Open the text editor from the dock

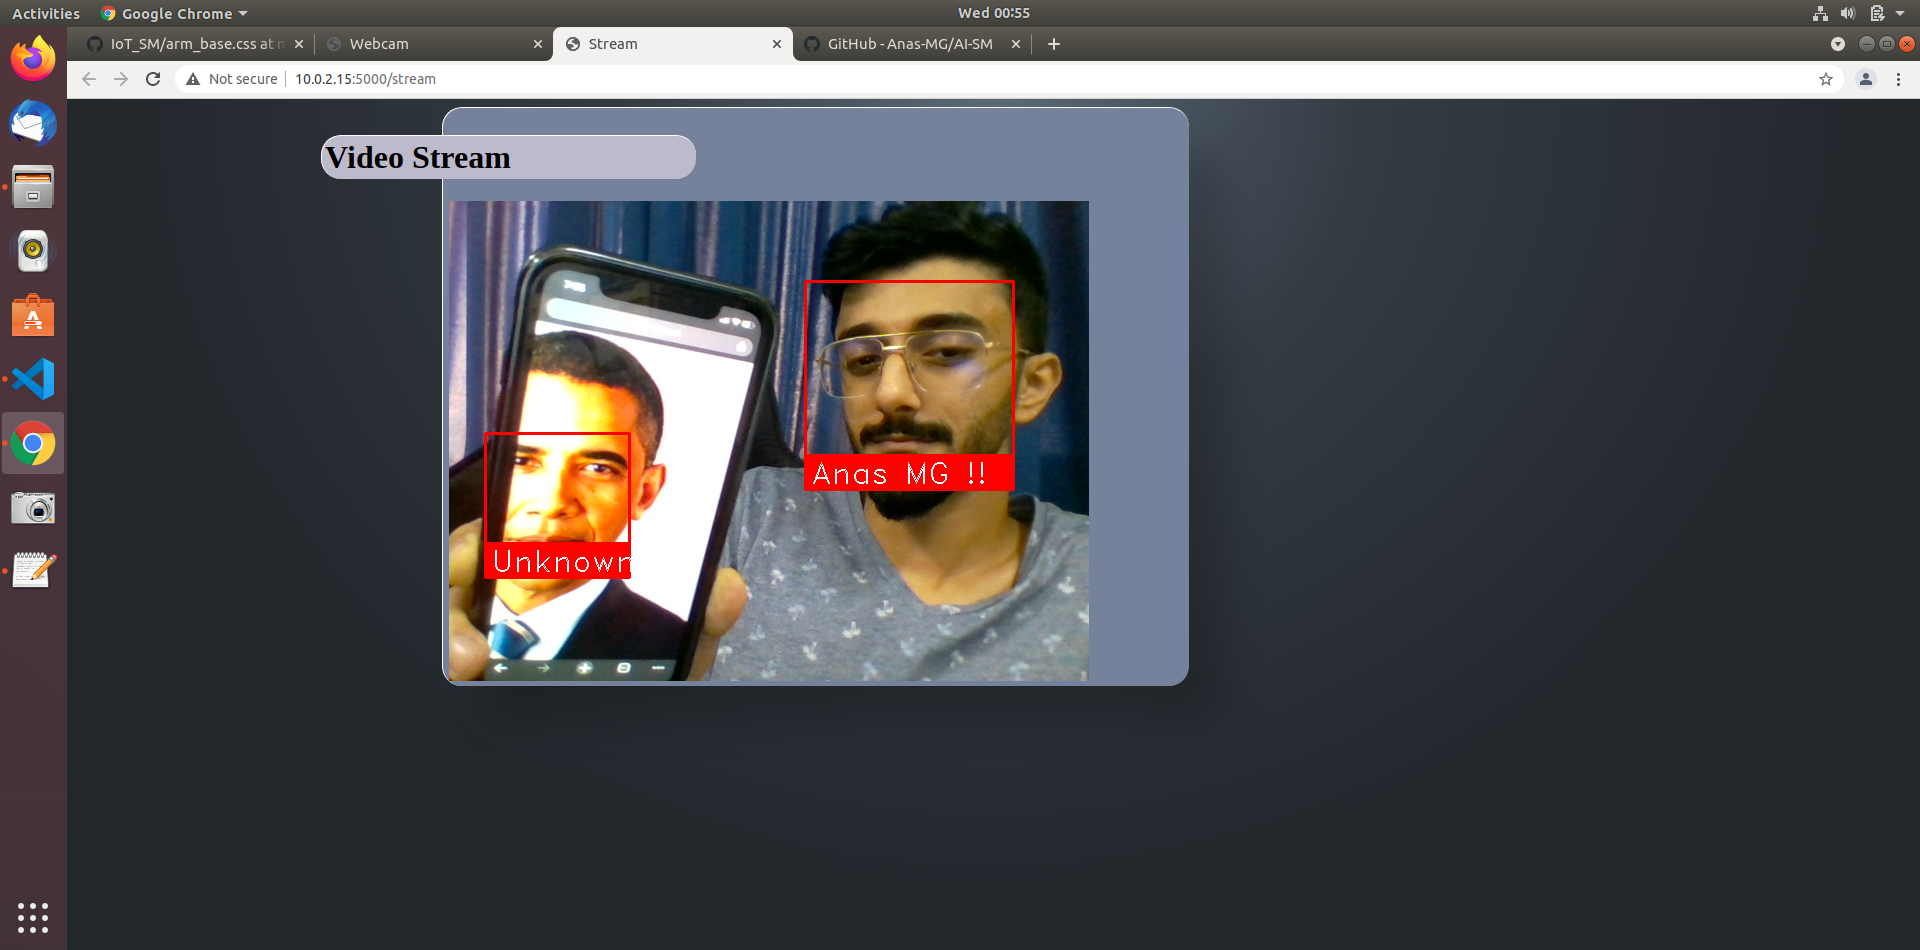pos(33,570)
